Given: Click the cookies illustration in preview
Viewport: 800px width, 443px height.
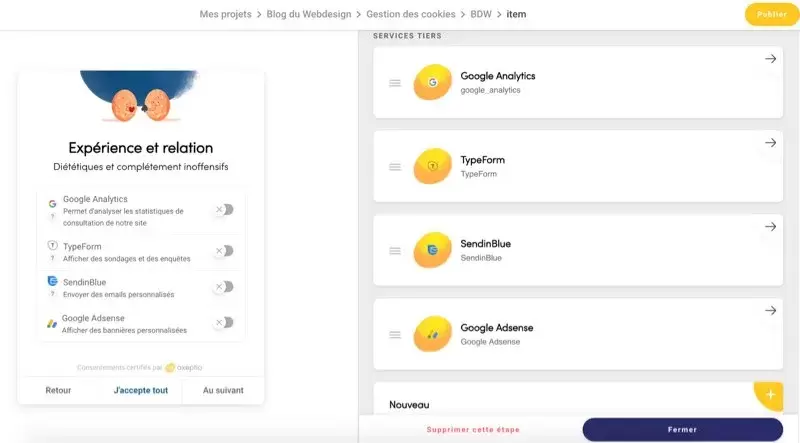Looking at the screenshot, I should (x=139, y=96).
